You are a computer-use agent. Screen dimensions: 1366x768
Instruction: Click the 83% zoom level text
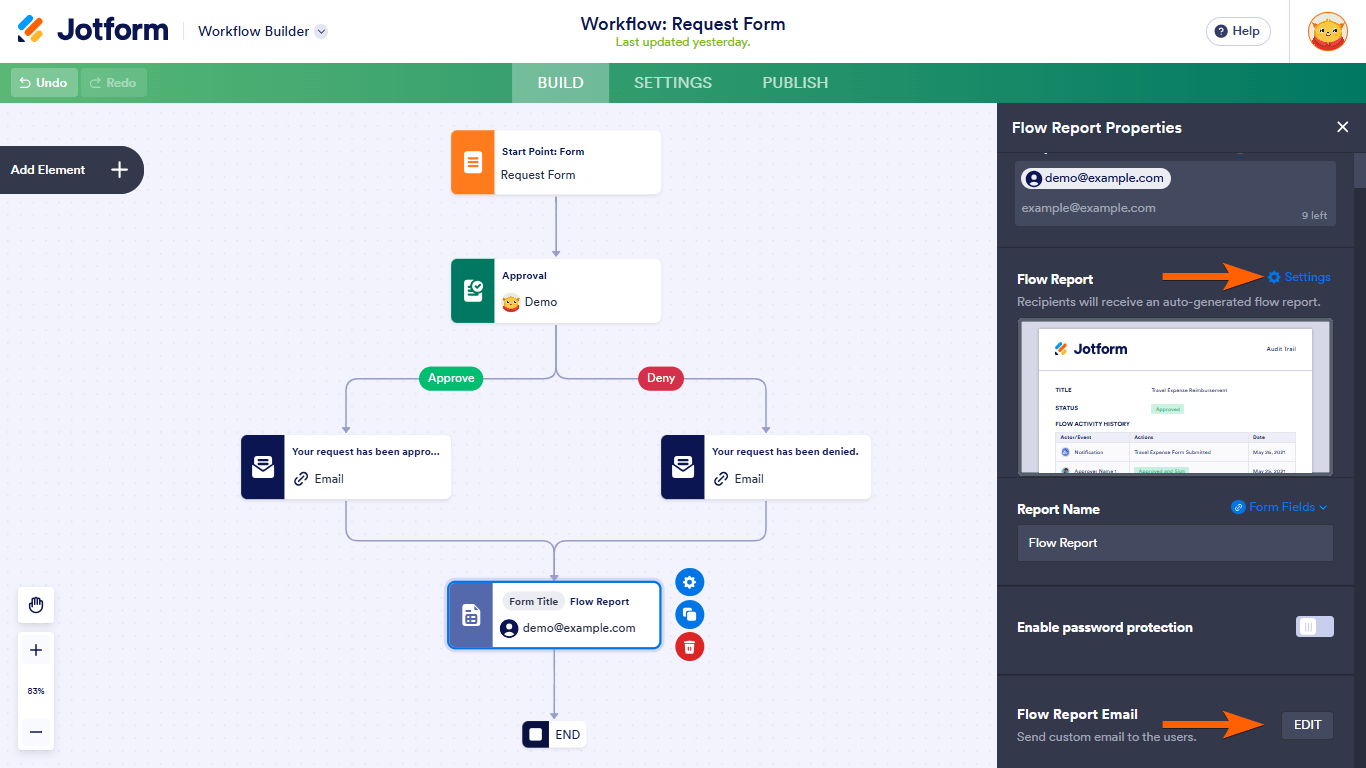36,691
